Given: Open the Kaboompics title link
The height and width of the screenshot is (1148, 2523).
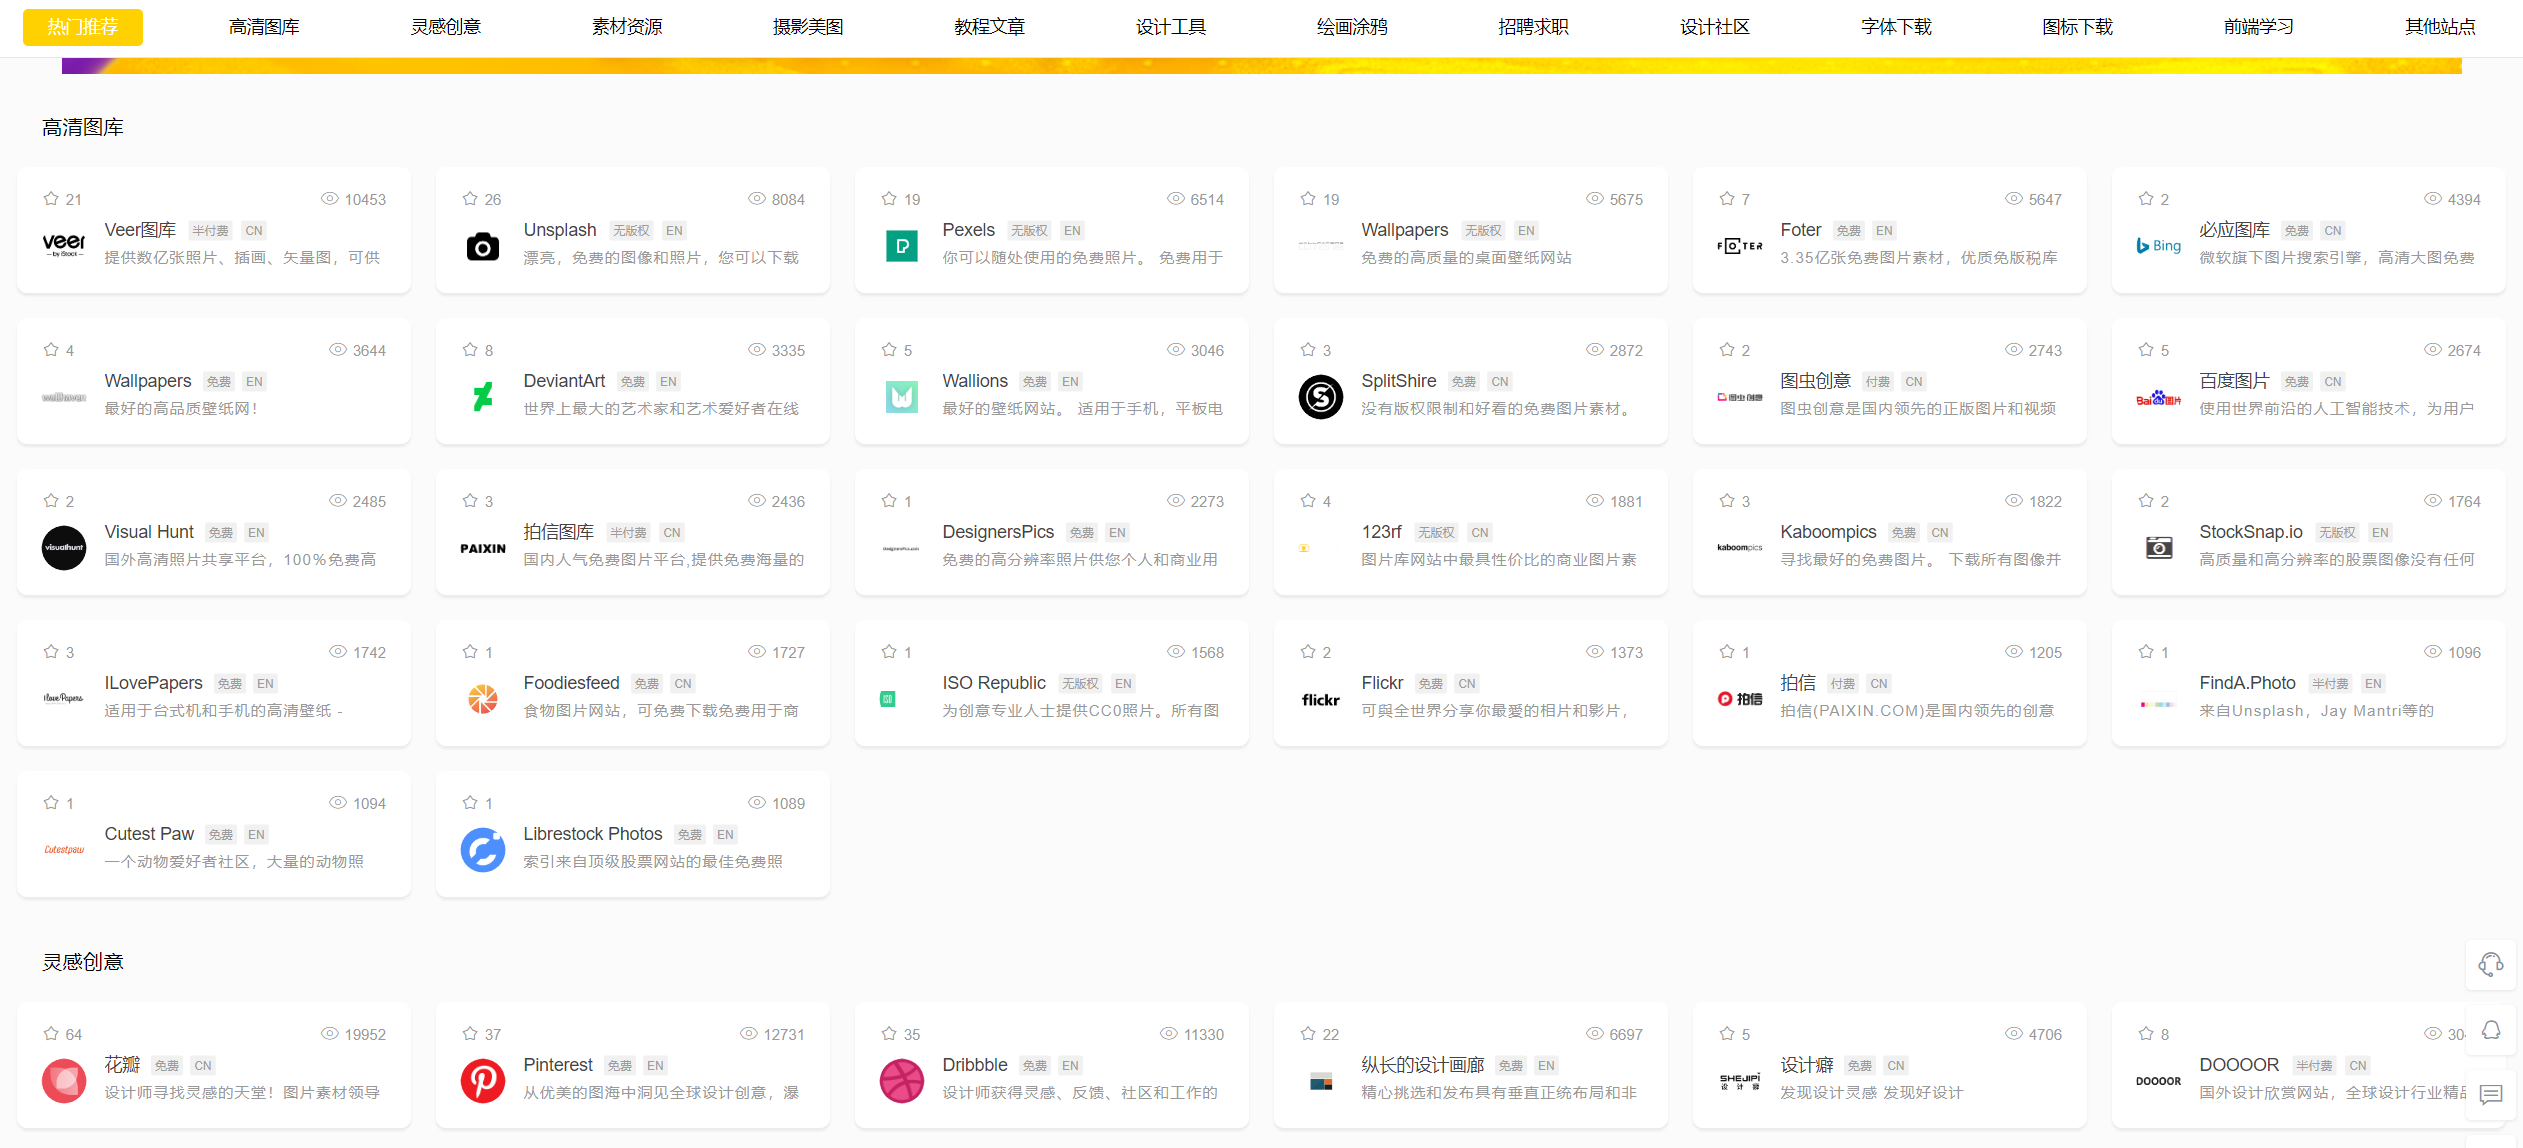Looking at the screenshot, I should coord(1827,532).
